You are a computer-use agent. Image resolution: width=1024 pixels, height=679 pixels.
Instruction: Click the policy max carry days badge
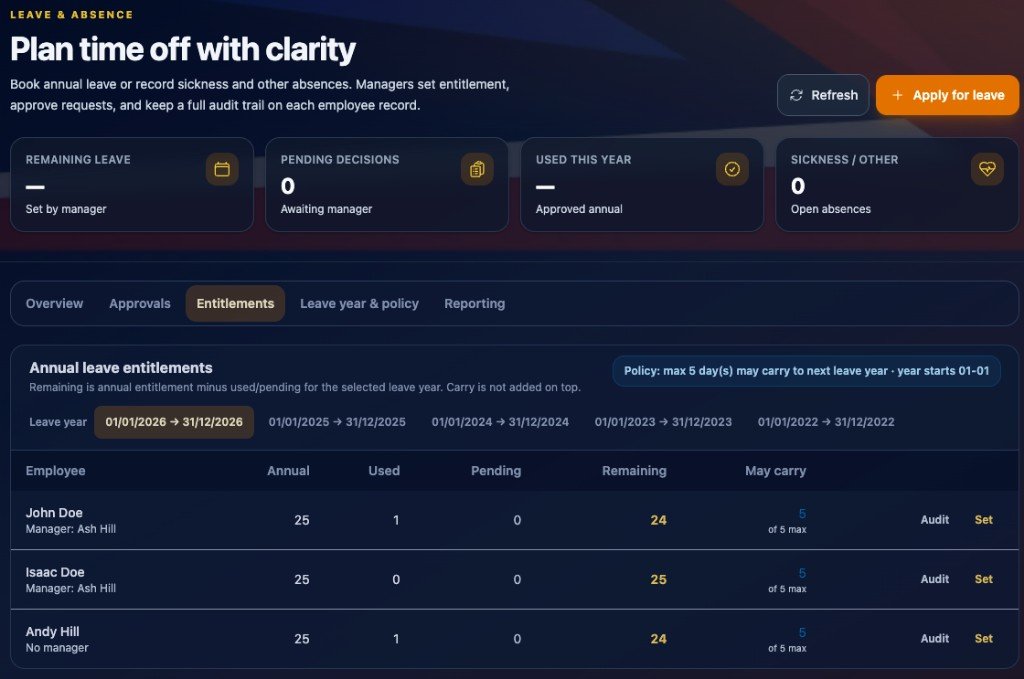pos(807,371)
